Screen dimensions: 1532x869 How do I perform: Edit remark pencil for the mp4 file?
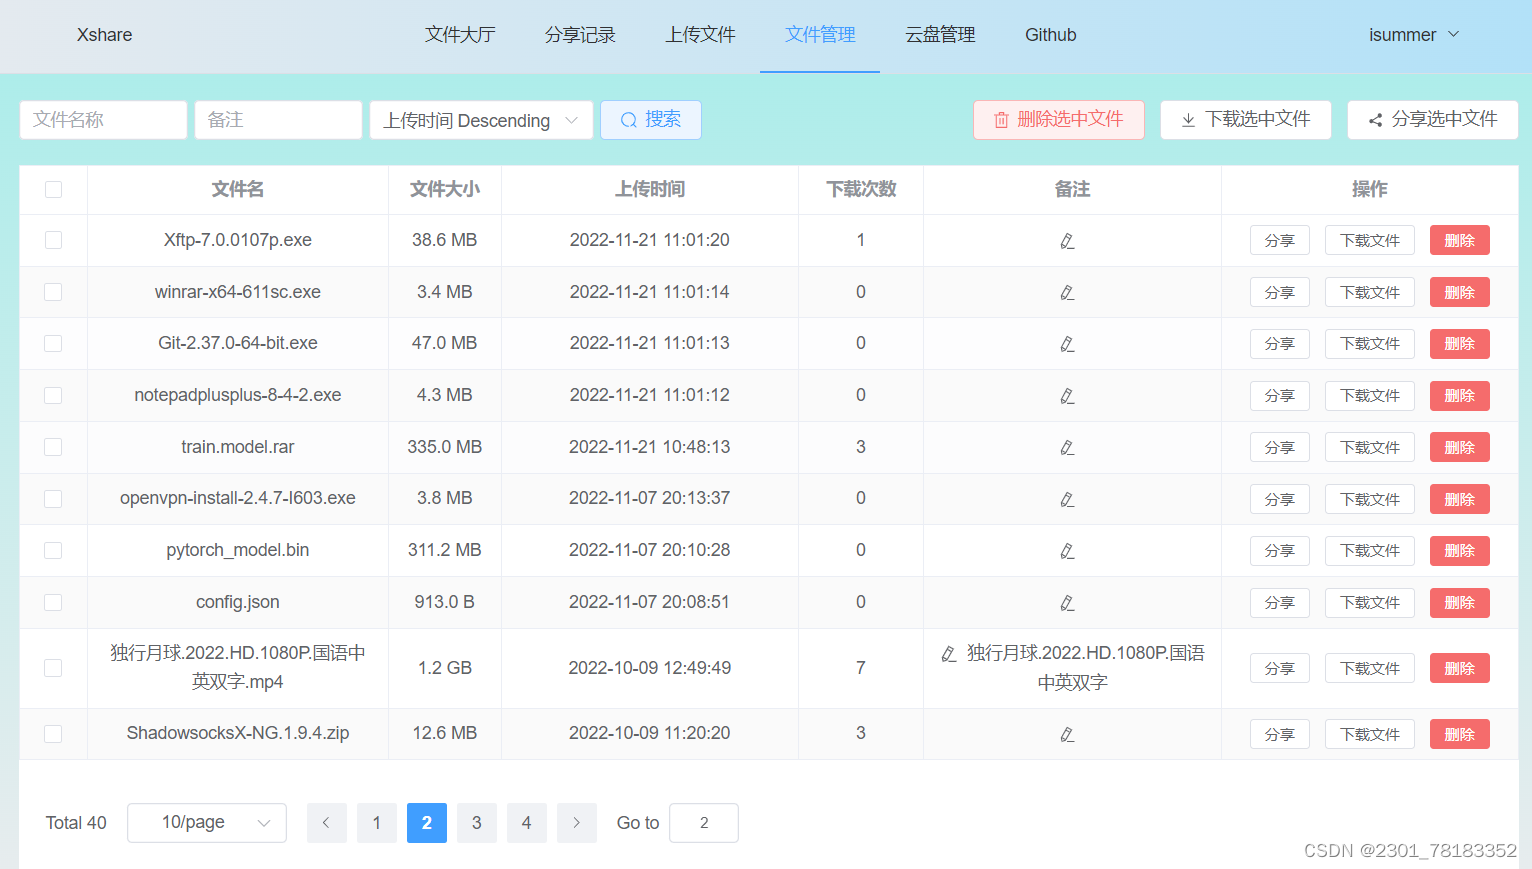click(949, 654)
